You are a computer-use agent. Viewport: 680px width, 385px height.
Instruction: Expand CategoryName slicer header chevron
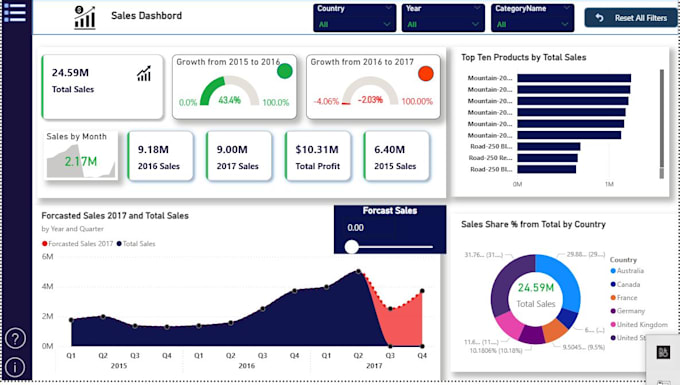(x=566, y=8)
